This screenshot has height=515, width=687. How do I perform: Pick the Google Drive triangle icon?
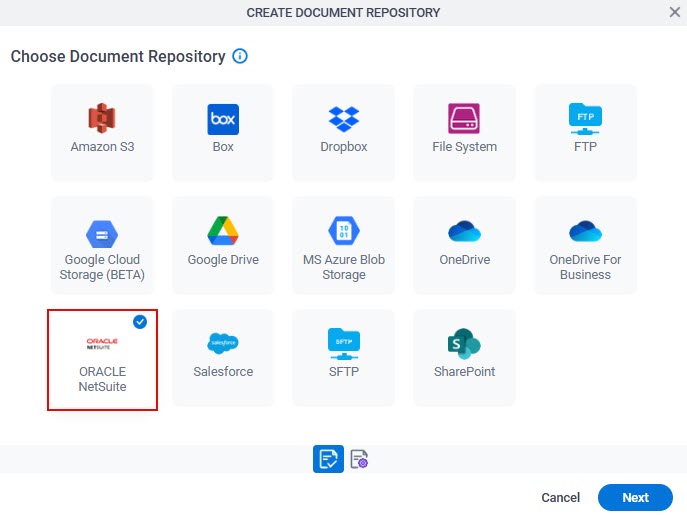(x=223, y=231)
